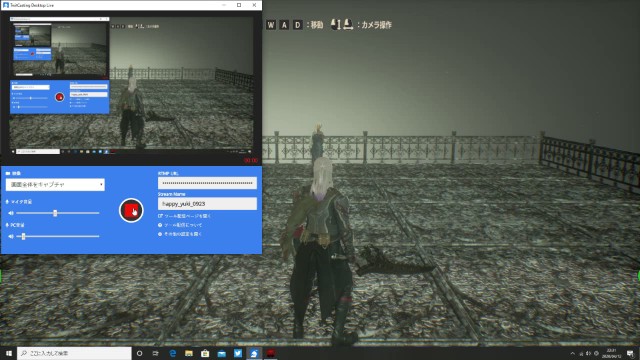The image size is (640, 360).
Task: Expand the hidden system tray icons
Action: point(572,353)
